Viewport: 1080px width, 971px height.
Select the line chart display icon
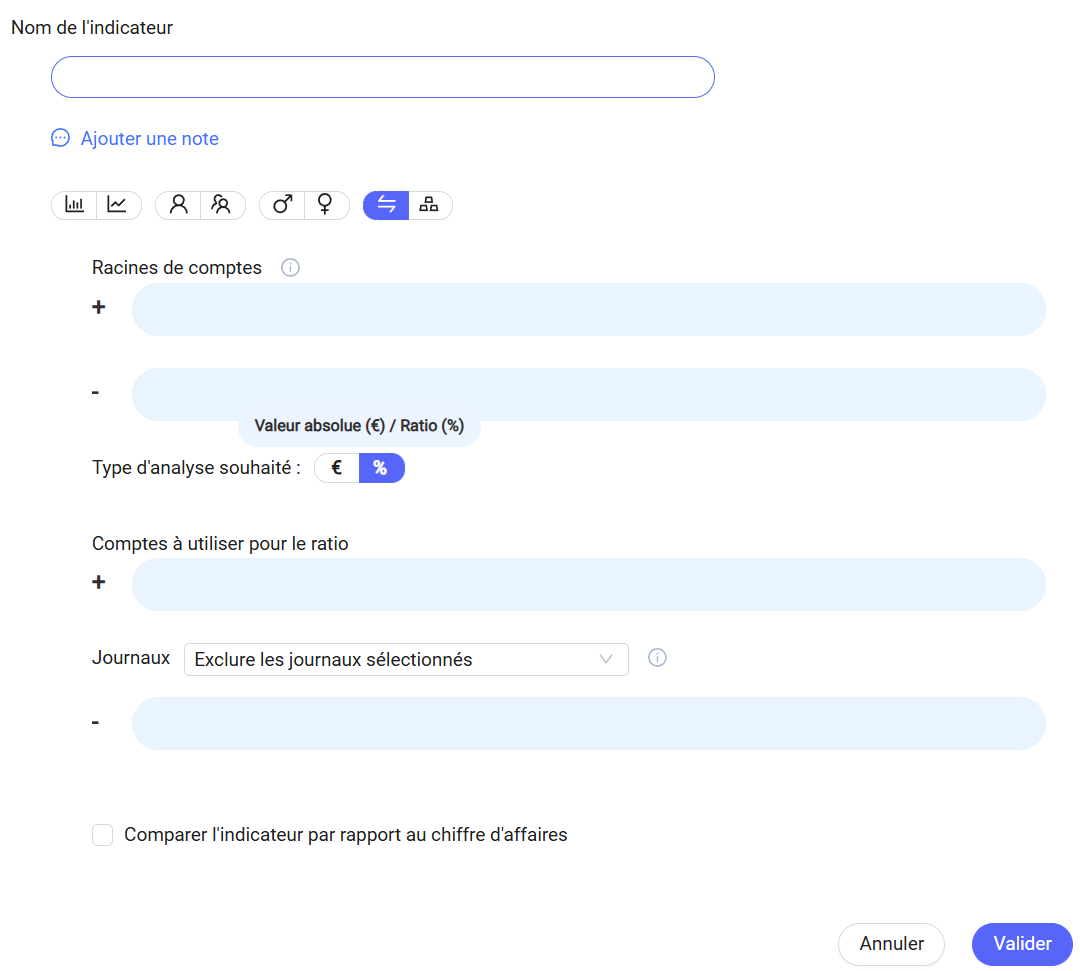[x=118, y=205]
